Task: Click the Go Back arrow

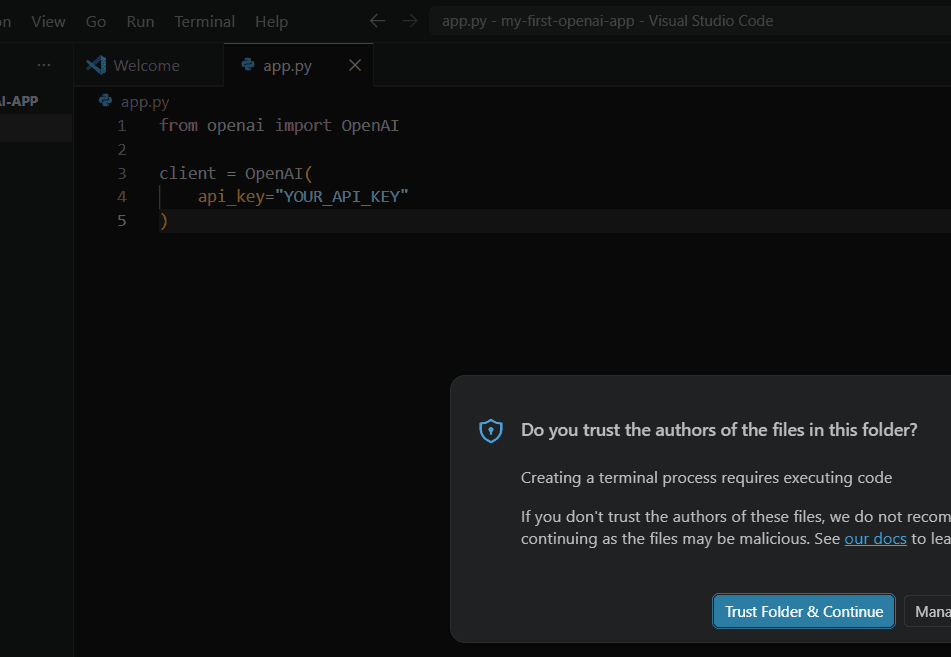Action: [377, 21]
